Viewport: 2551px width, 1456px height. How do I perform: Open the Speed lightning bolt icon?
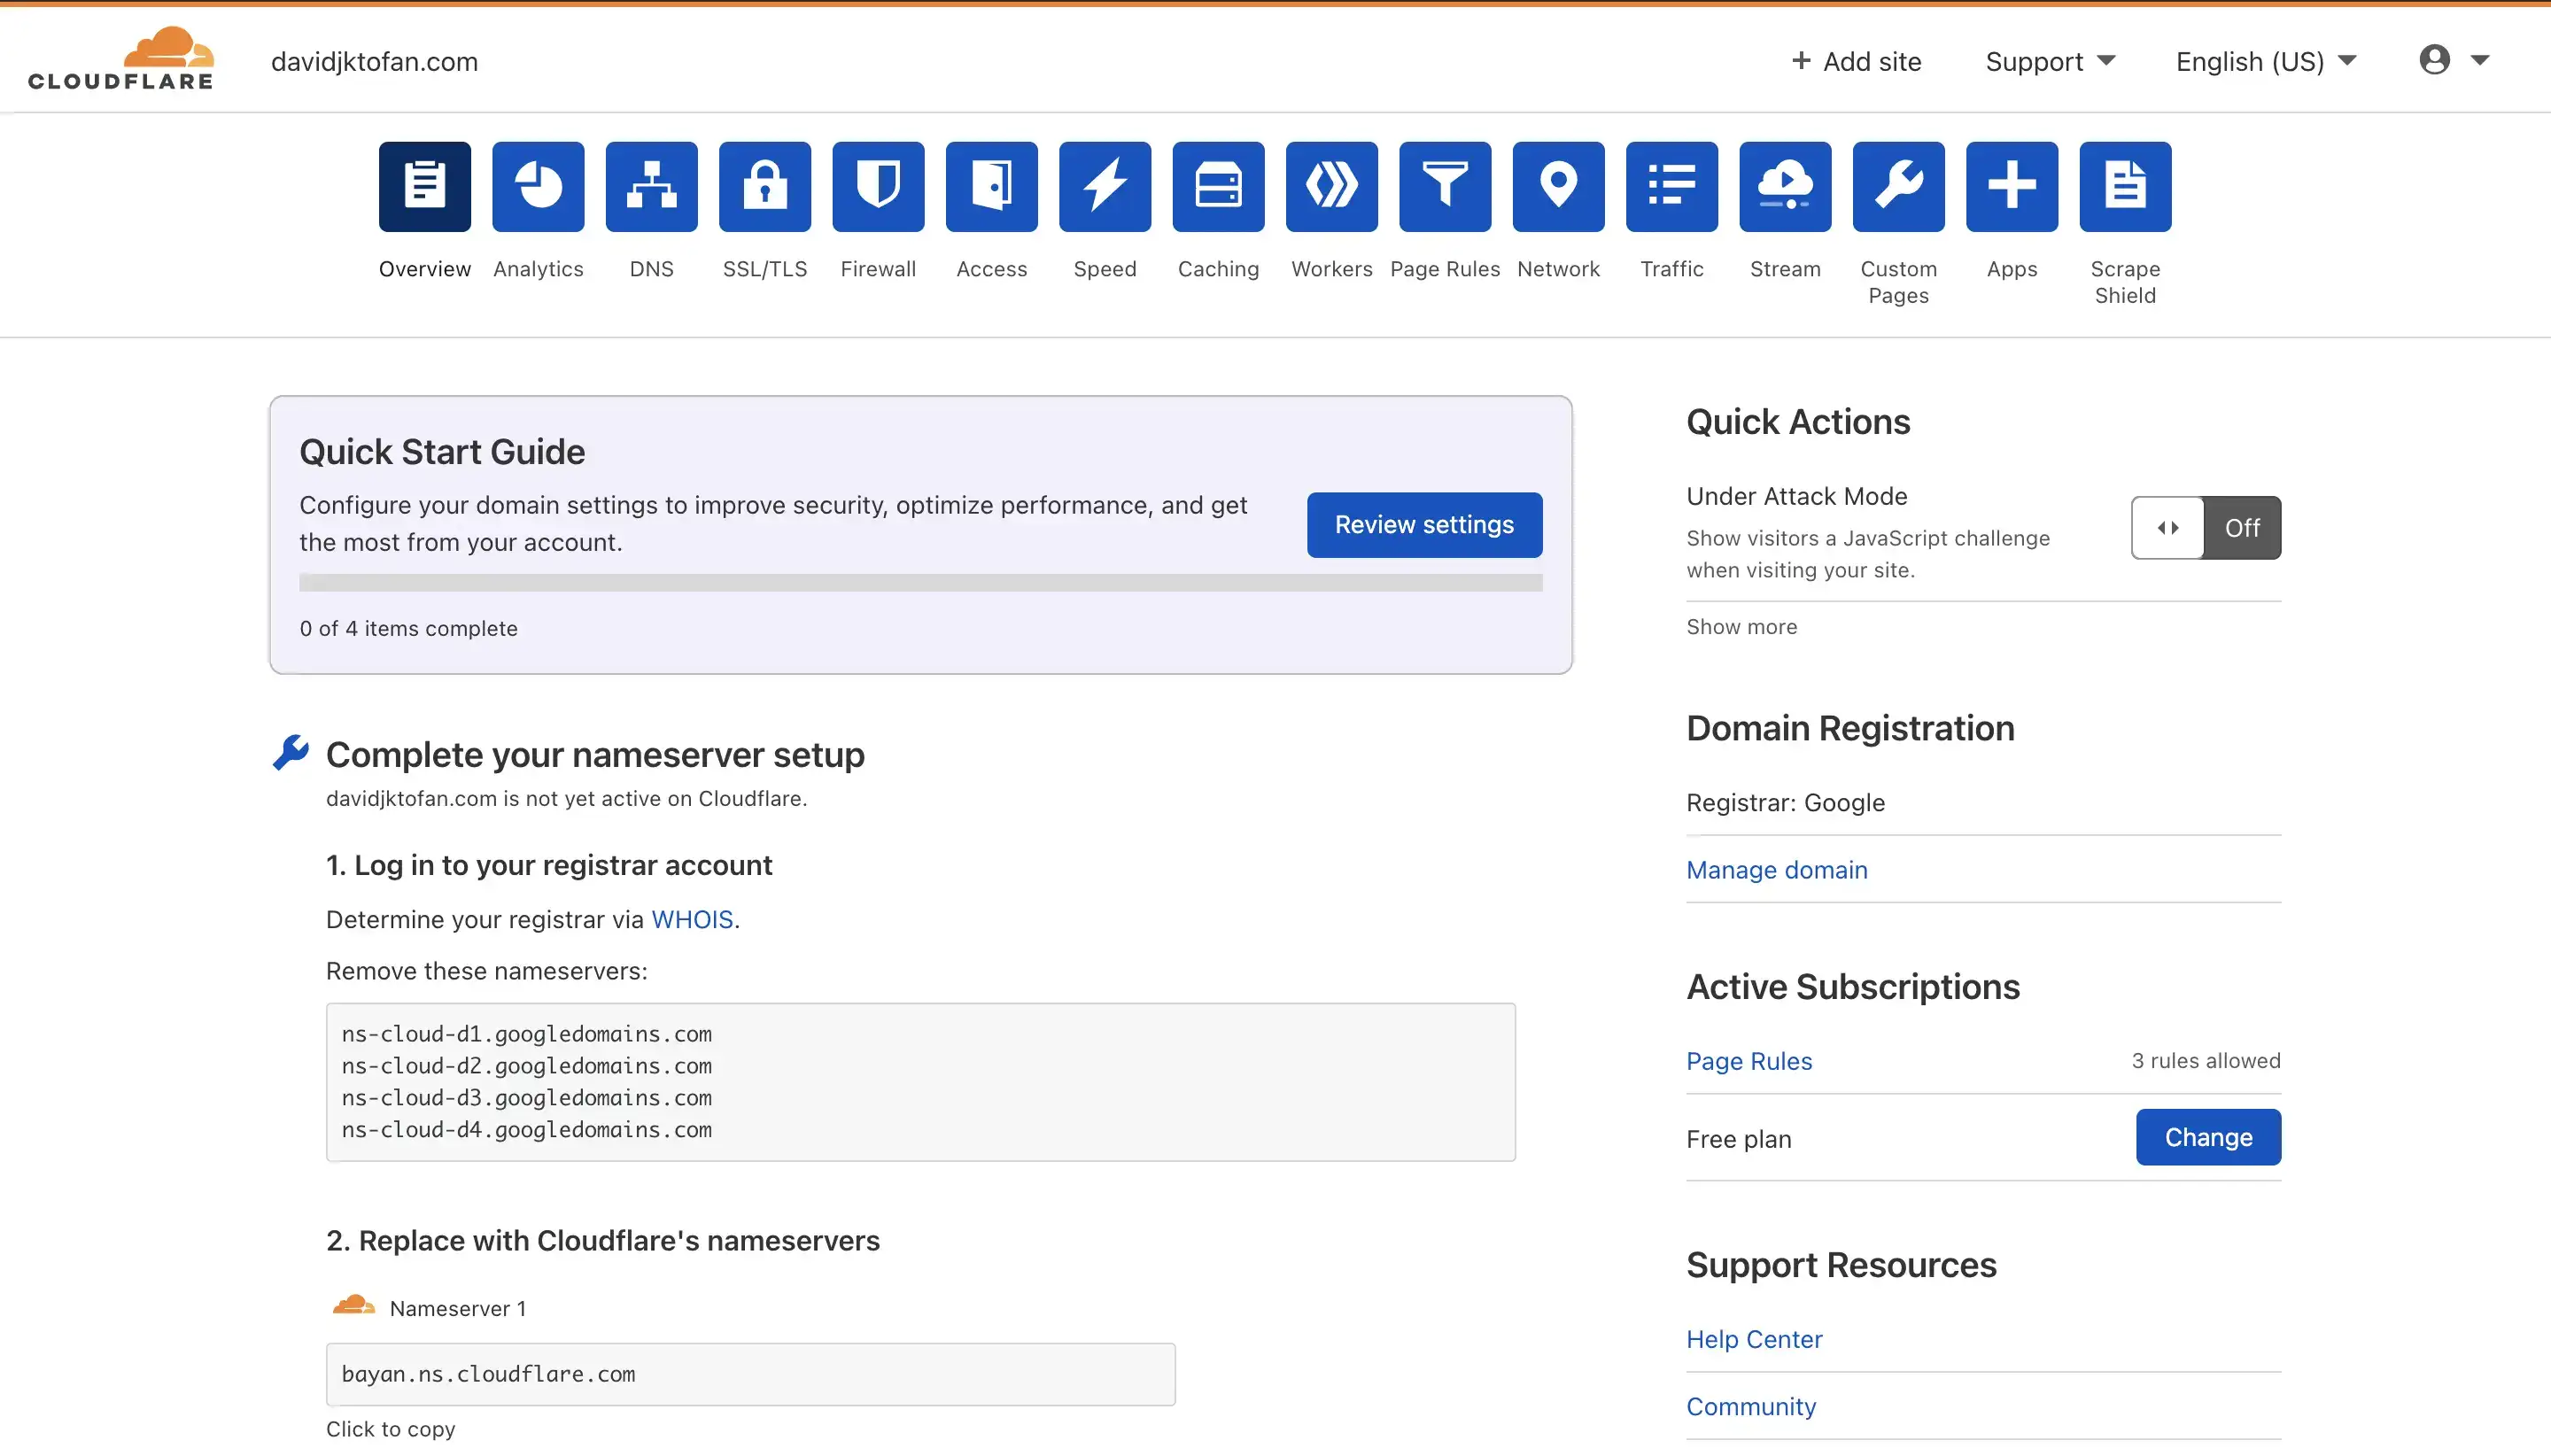pyautogui.click(x=1105, y=187)
